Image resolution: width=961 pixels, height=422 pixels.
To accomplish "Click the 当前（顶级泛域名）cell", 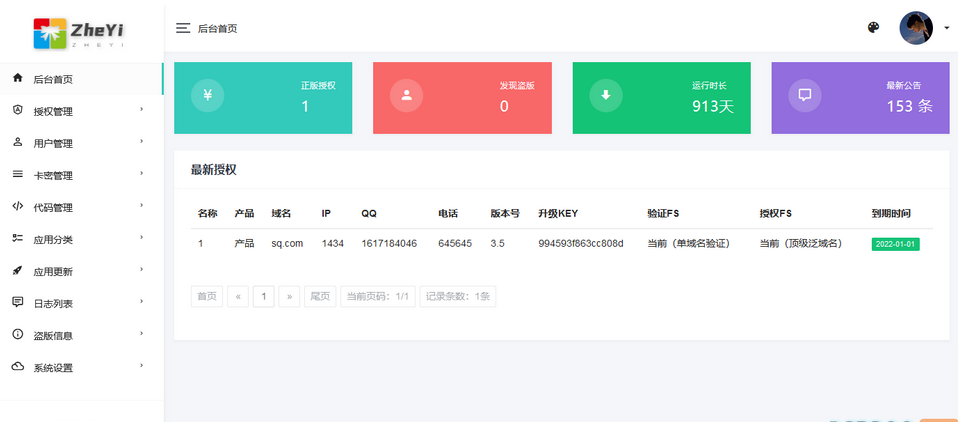I will 802,244.
